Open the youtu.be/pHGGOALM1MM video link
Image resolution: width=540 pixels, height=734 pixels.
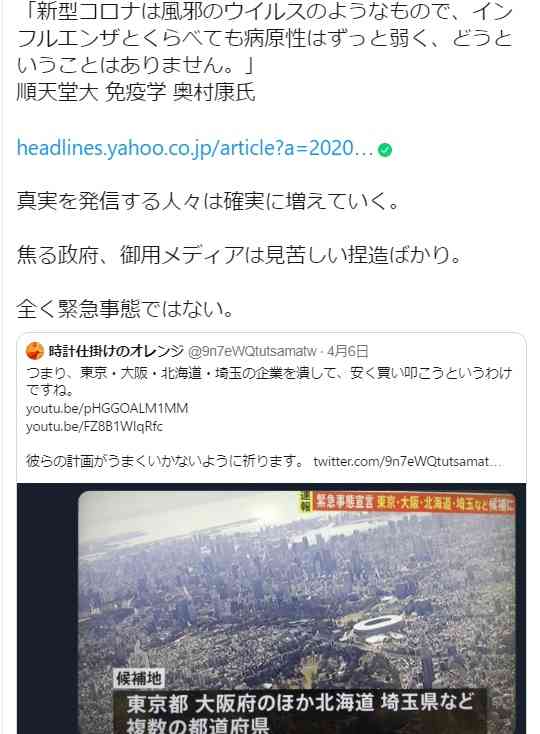(x=107, y=409)
